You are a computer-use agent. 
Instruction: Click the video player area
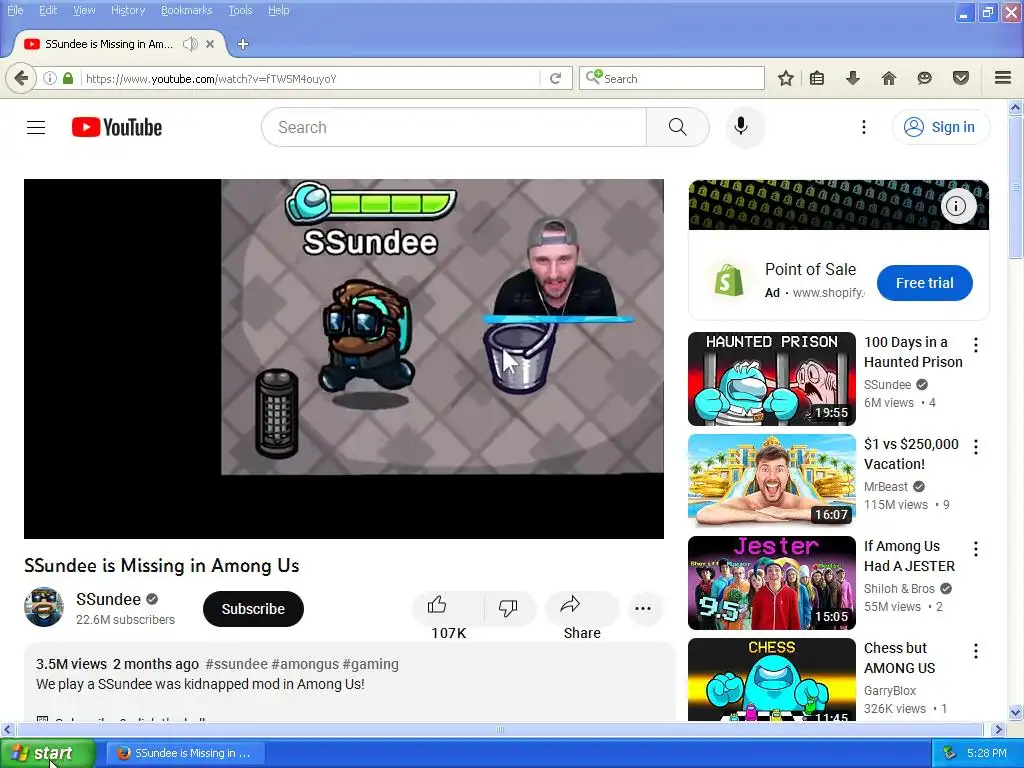click(344, 359)
